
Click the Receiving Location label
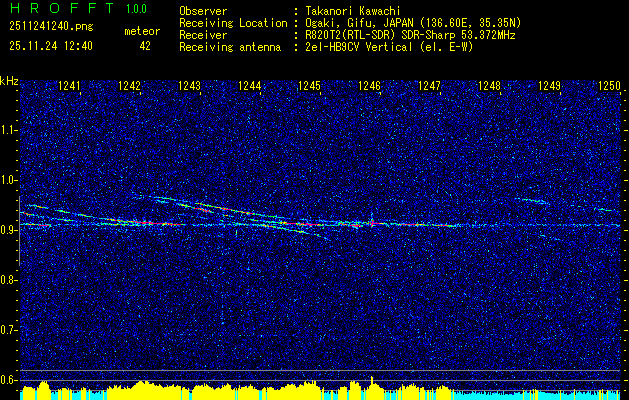coord(233,23)
